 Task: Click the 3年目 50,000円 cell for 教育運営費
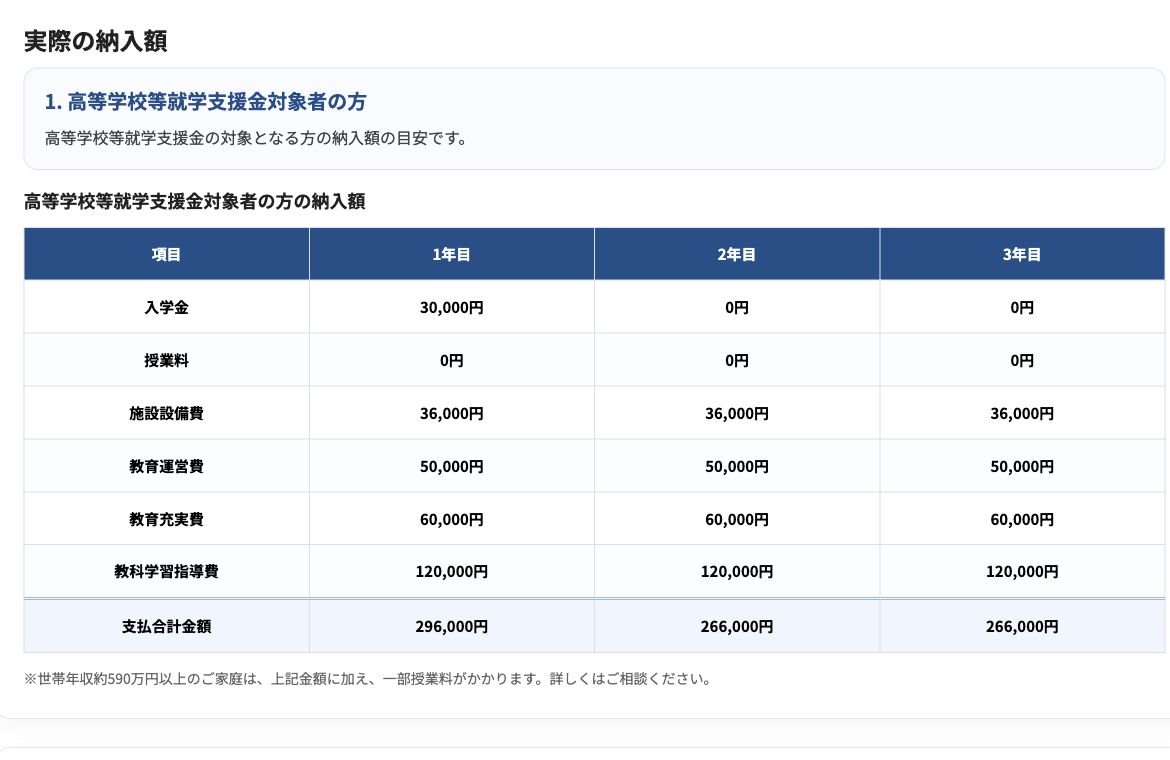tap(1022, 466)
